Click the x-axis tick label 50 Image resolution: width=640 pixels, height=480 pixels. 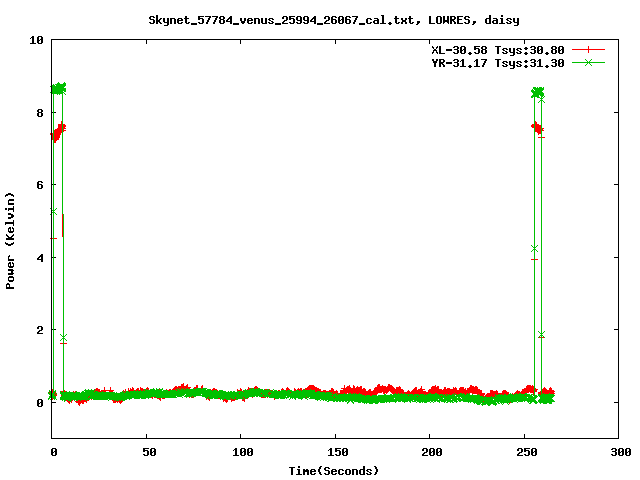pos(149,452)
